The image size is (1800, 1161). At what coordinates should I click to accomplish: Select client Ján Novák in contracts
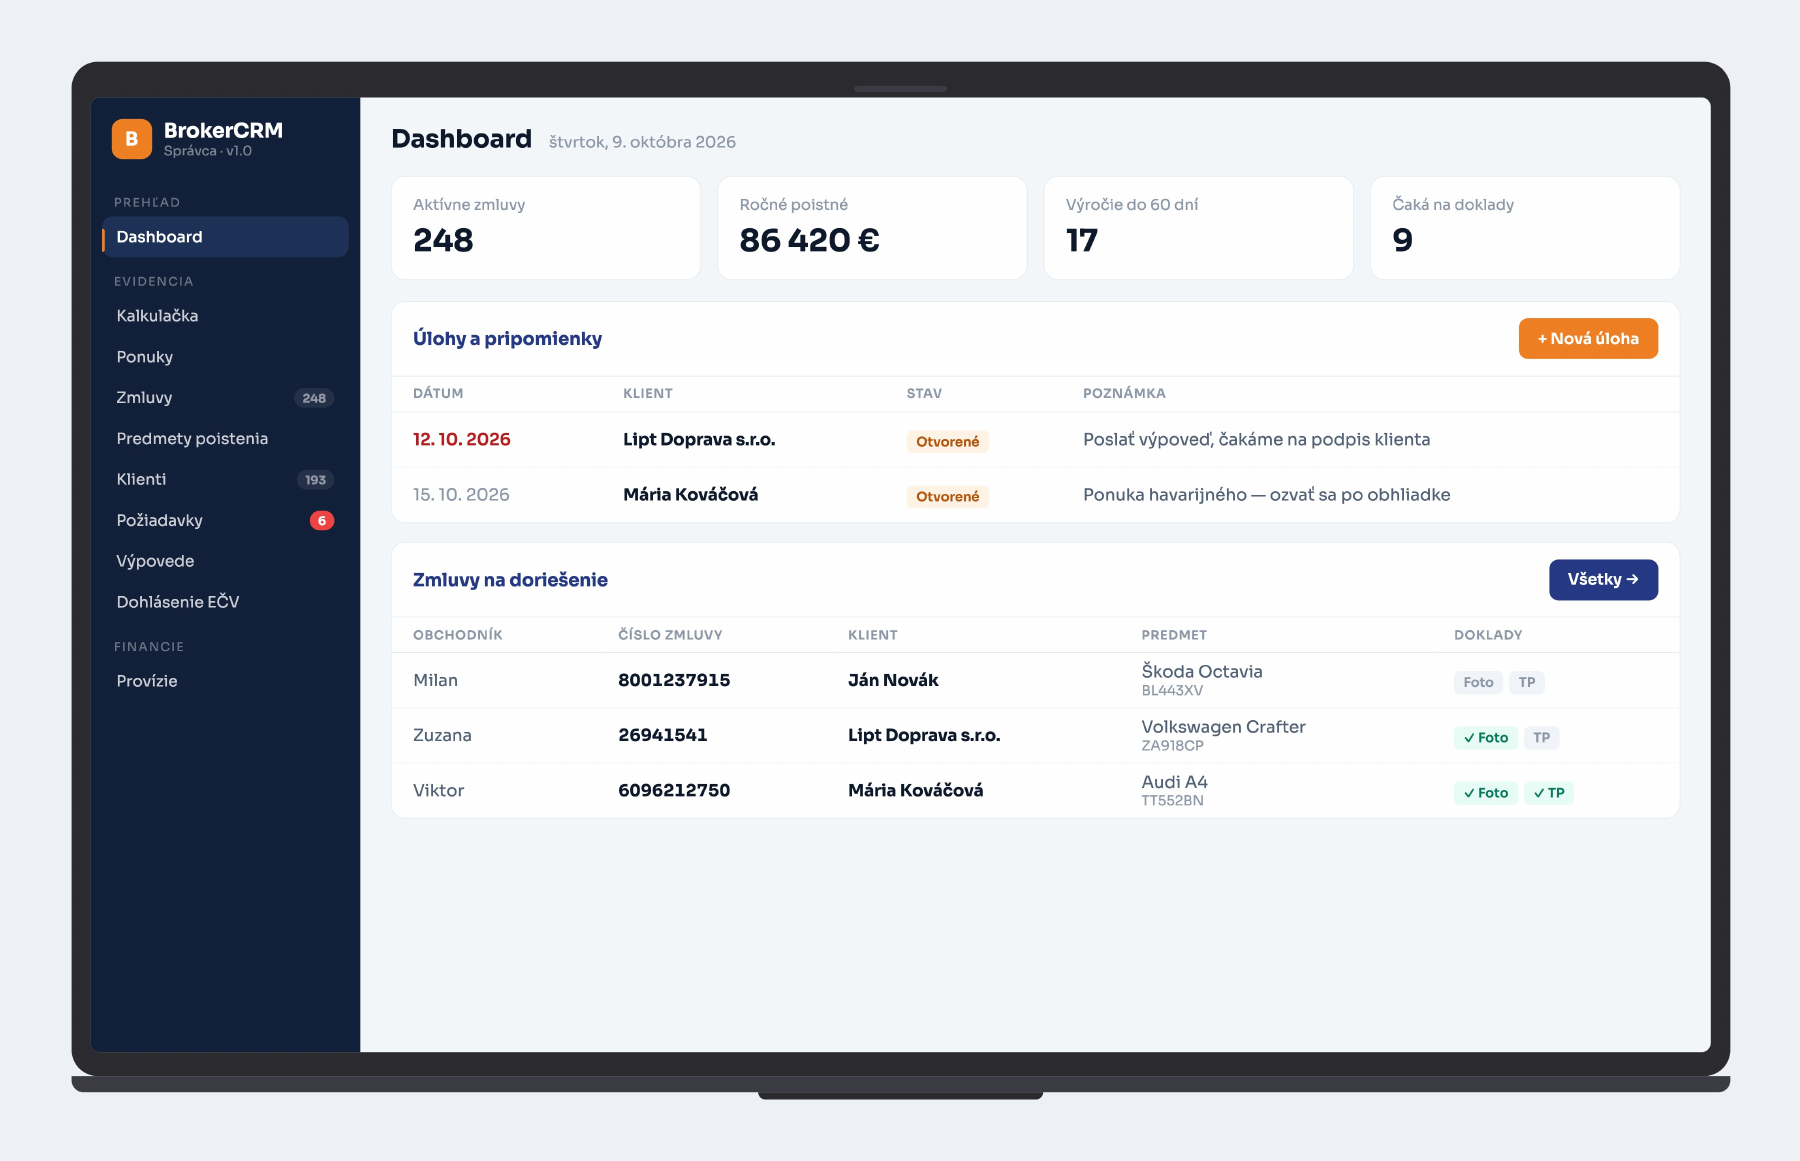click(x=893, y=681)
